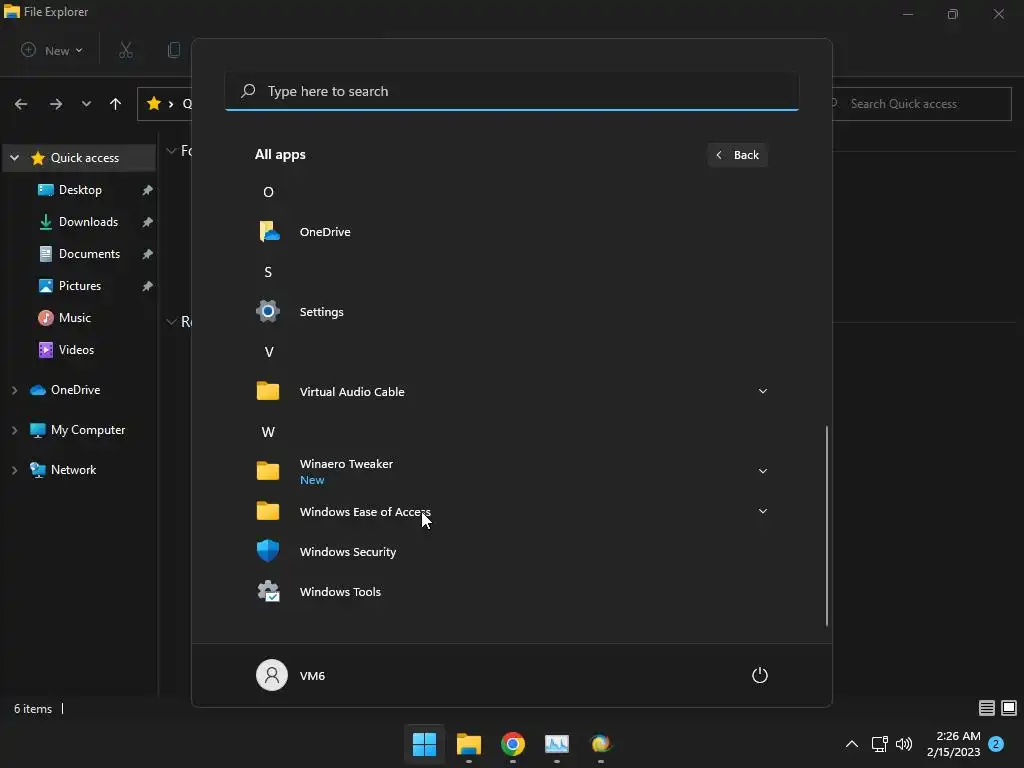The image size is (1024, 768).
Task: Select Desktop in Quick access
Action: coord(80,190)
